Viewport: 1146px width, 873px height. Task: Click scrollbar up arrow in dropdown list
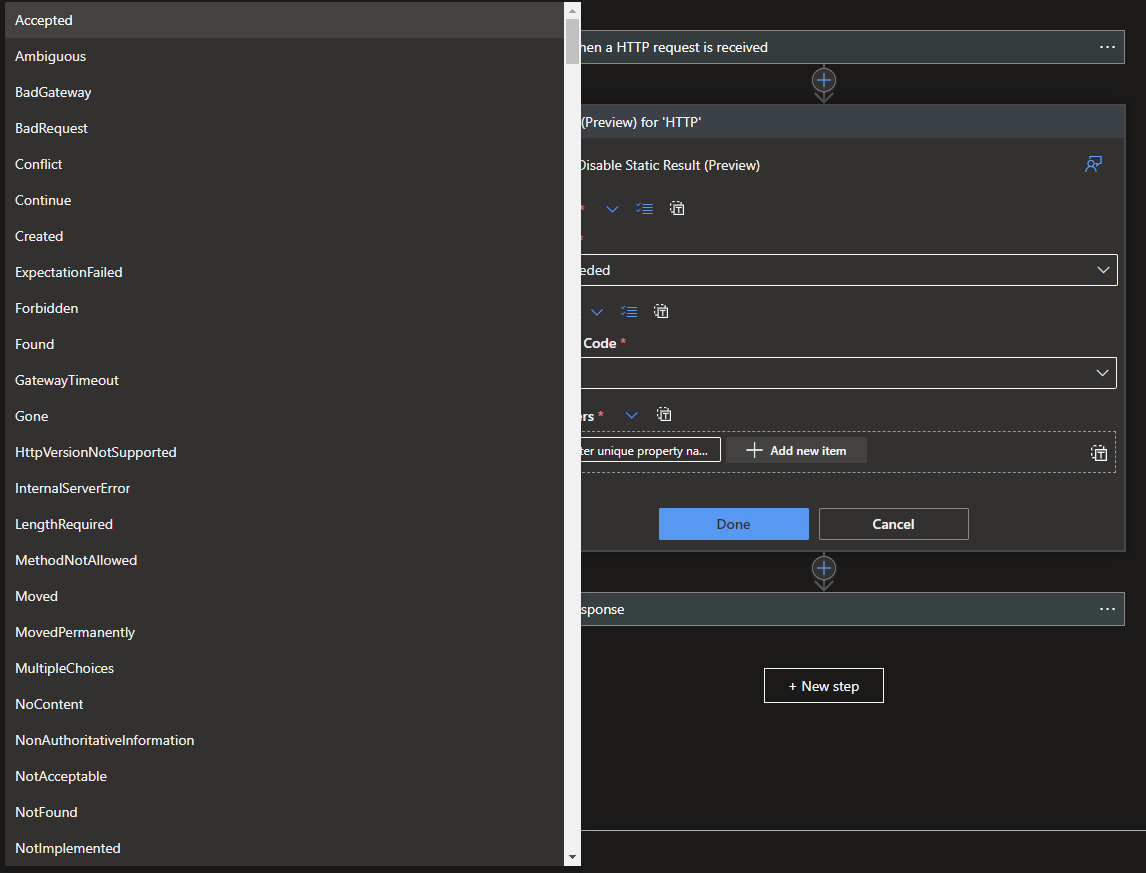coord(572,10)
